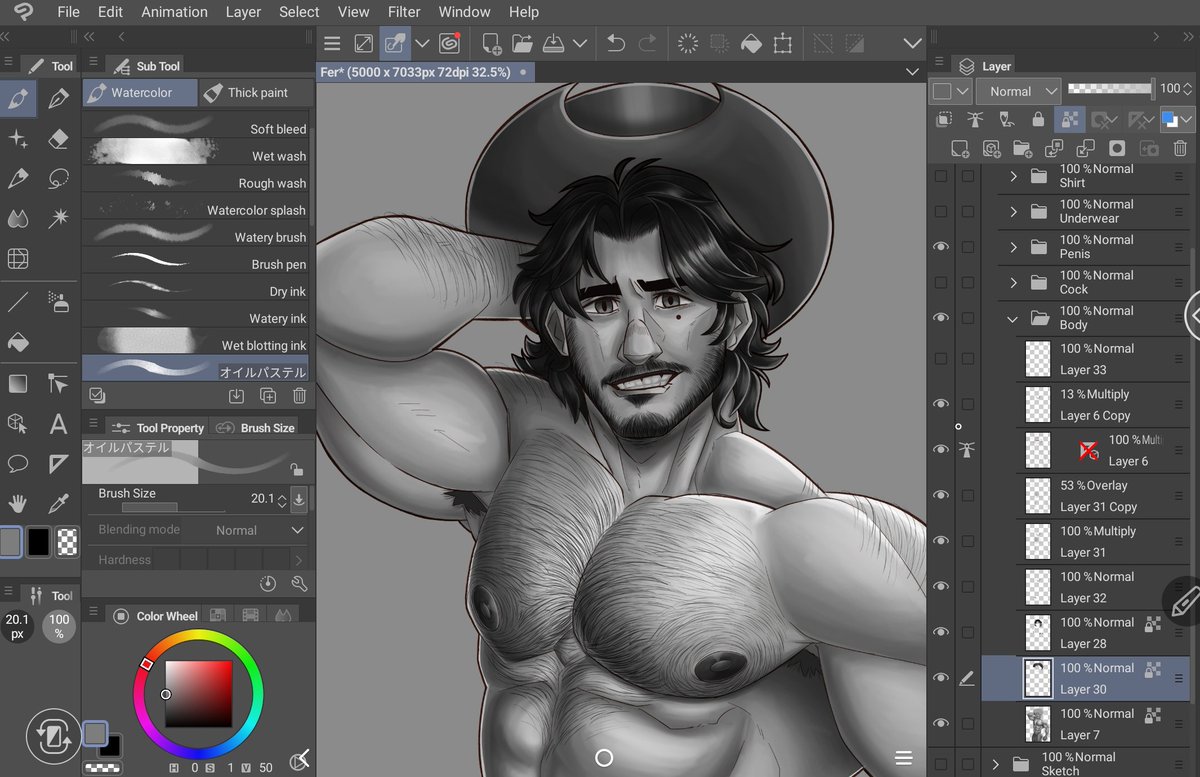The width and height of the screenshot is (1200, 777).
Task: Open the Window menu
Action: (464, 12)
